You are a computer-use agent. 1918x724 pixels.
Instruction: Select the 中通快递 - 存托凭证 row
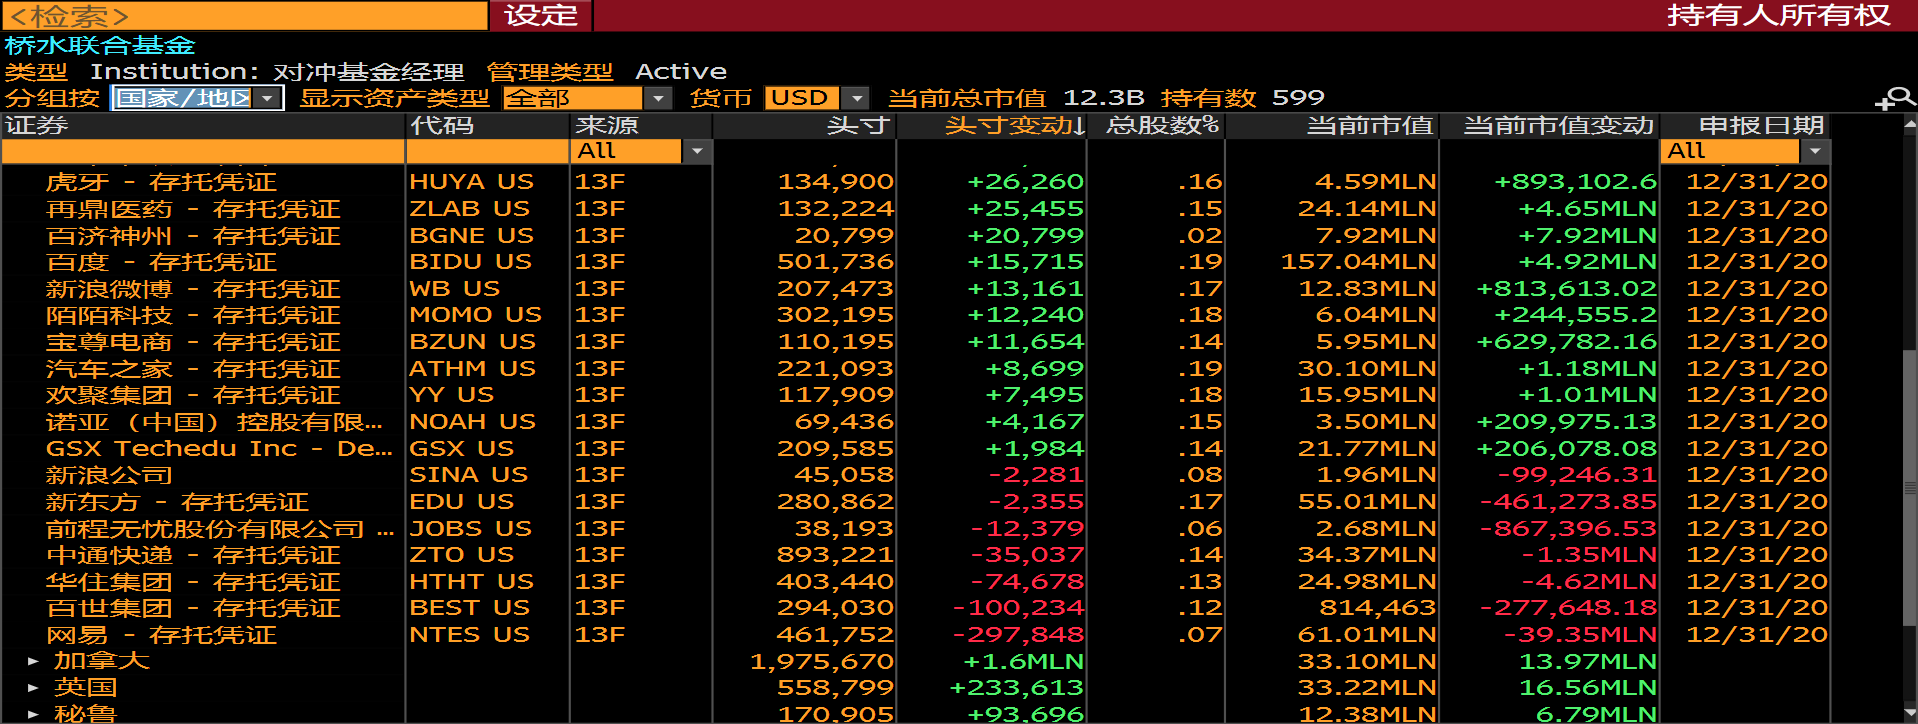[916, 555]
